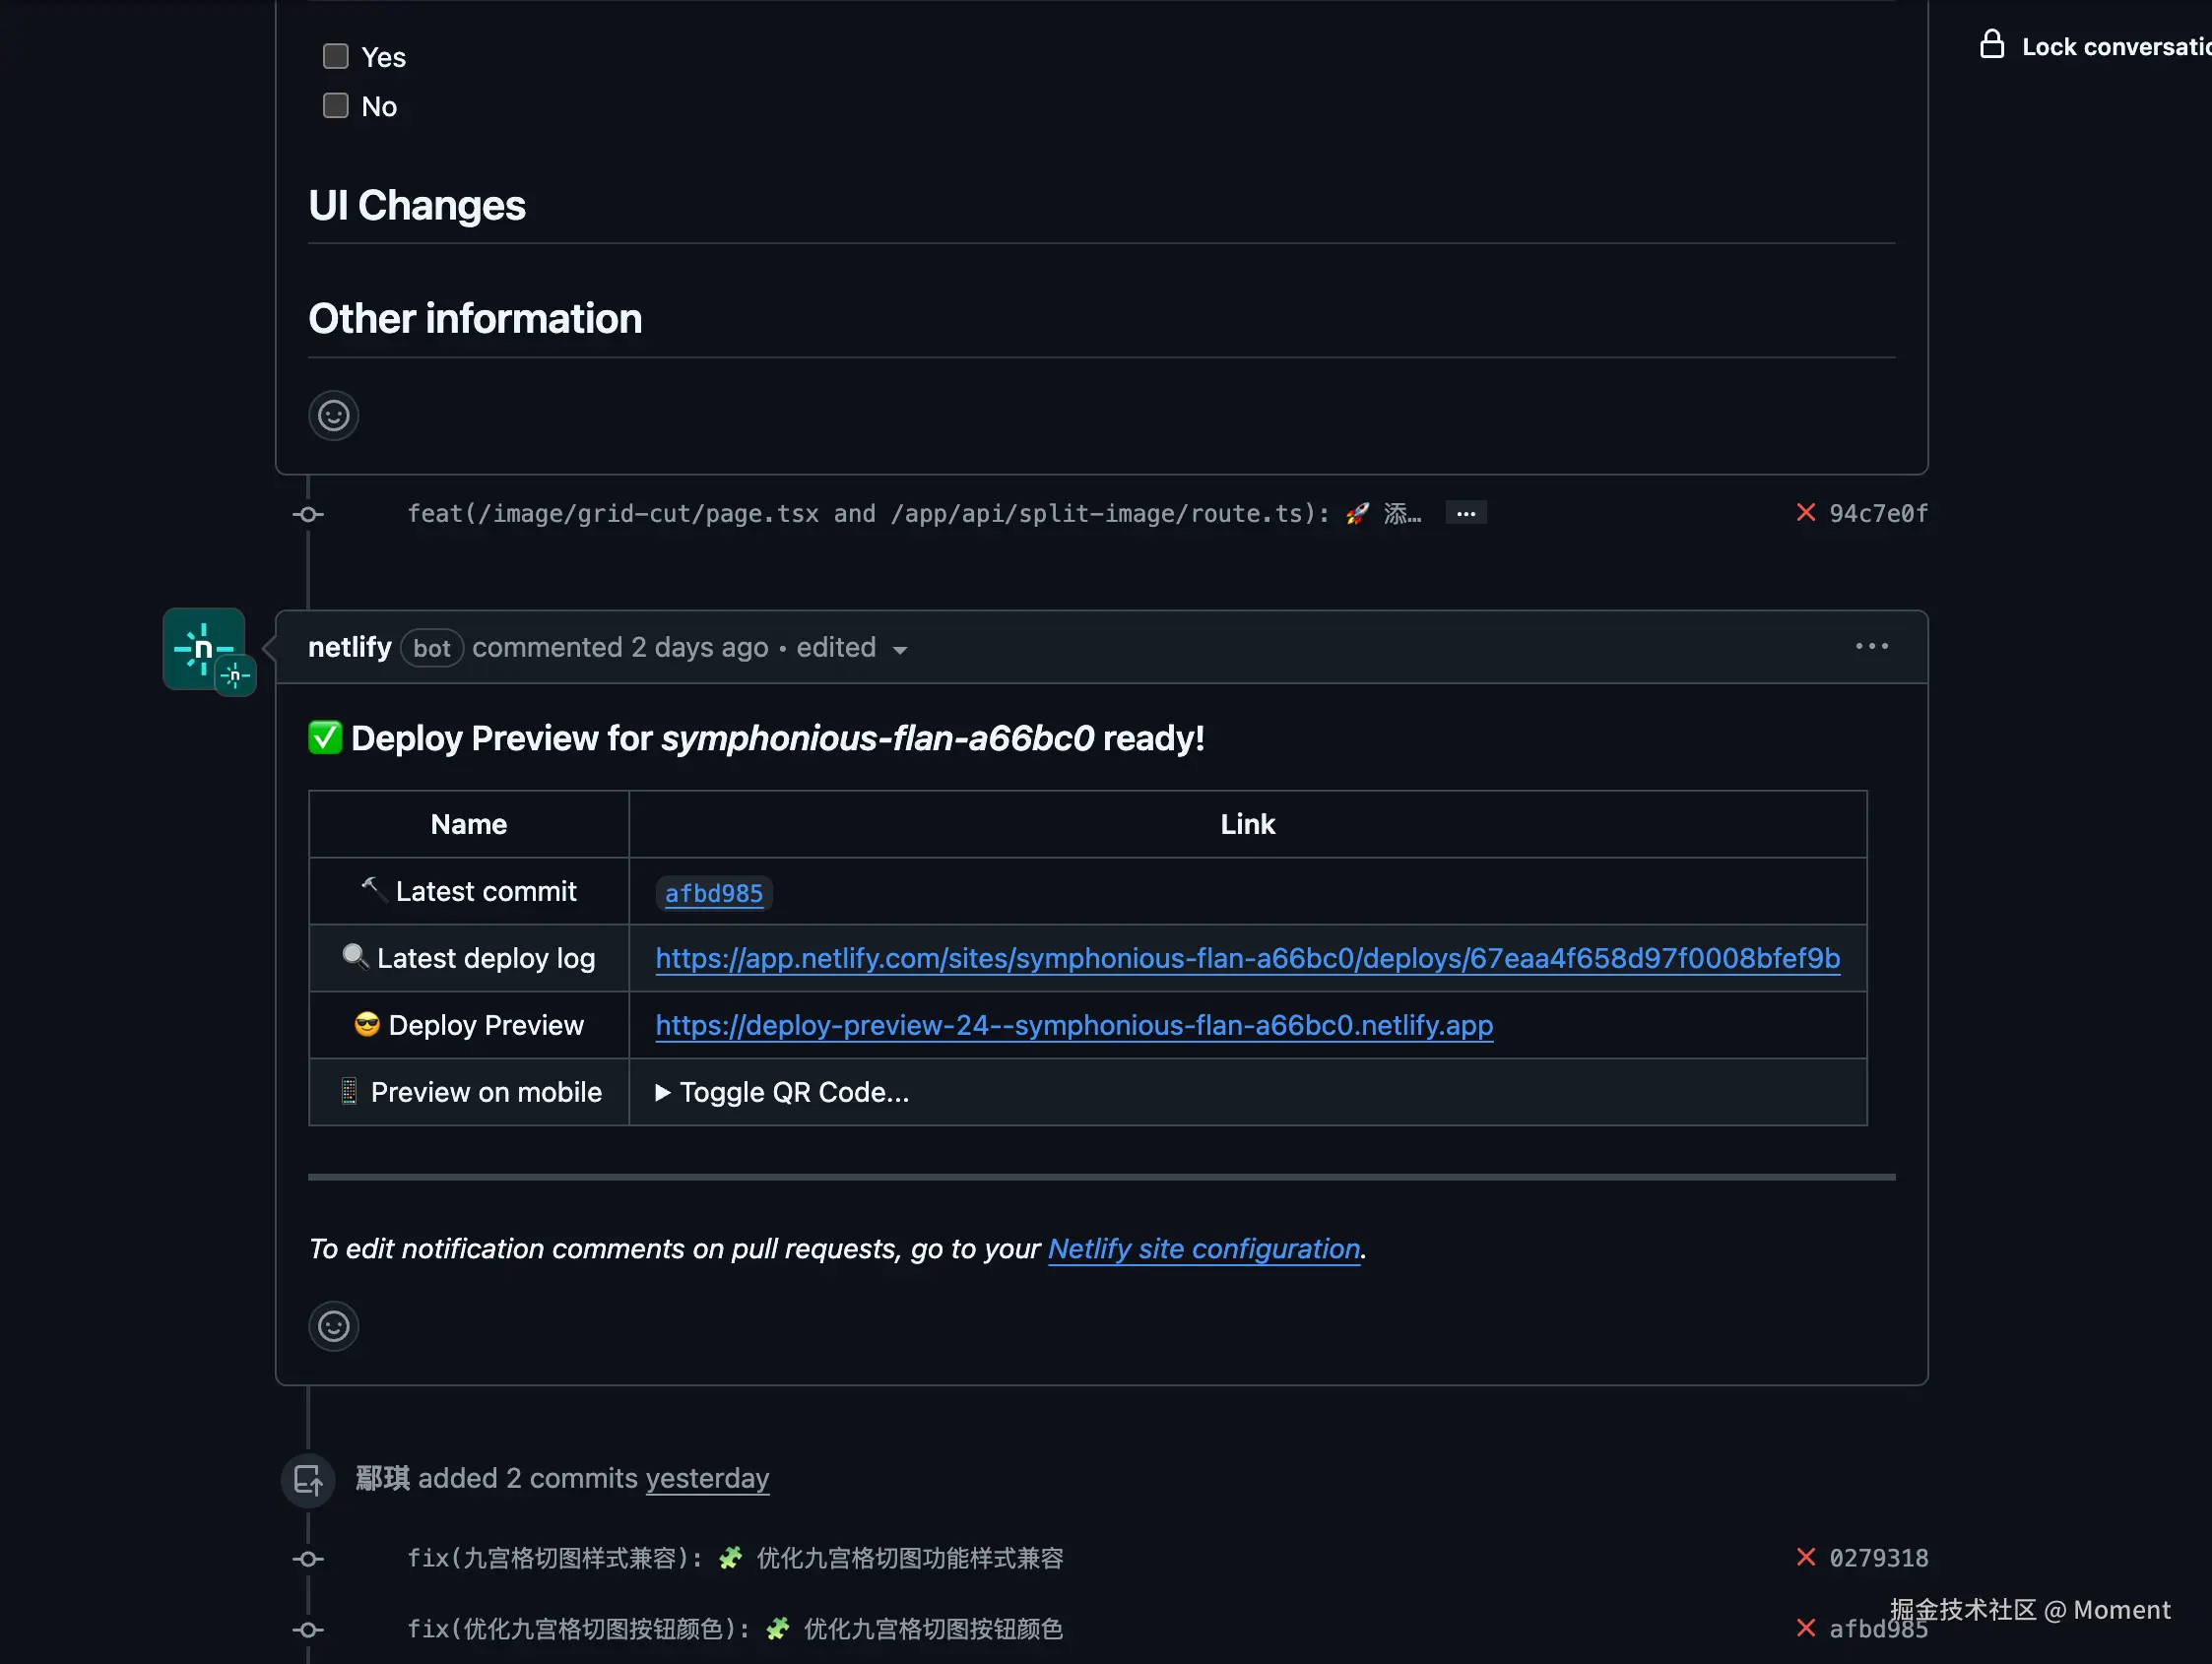
Task: Check the No checkbox
Action: click(336, 106)
